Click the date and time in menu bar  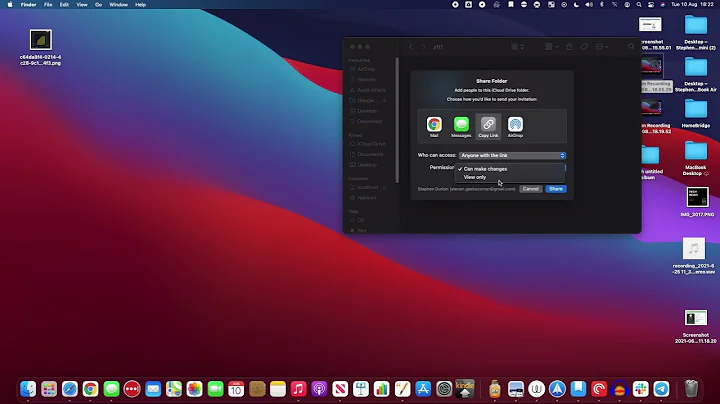(x=692, y=5)
